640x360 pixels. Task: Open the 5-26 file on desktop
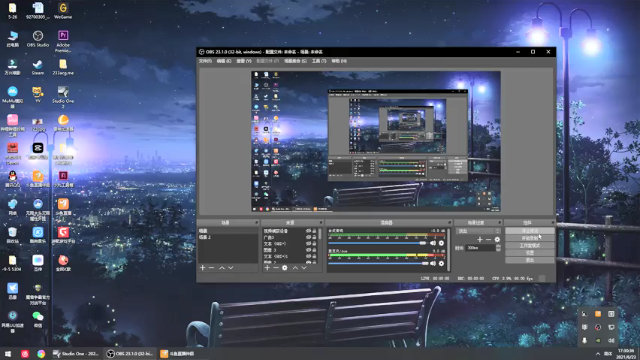pyautogui.click(x=13, y=11)
